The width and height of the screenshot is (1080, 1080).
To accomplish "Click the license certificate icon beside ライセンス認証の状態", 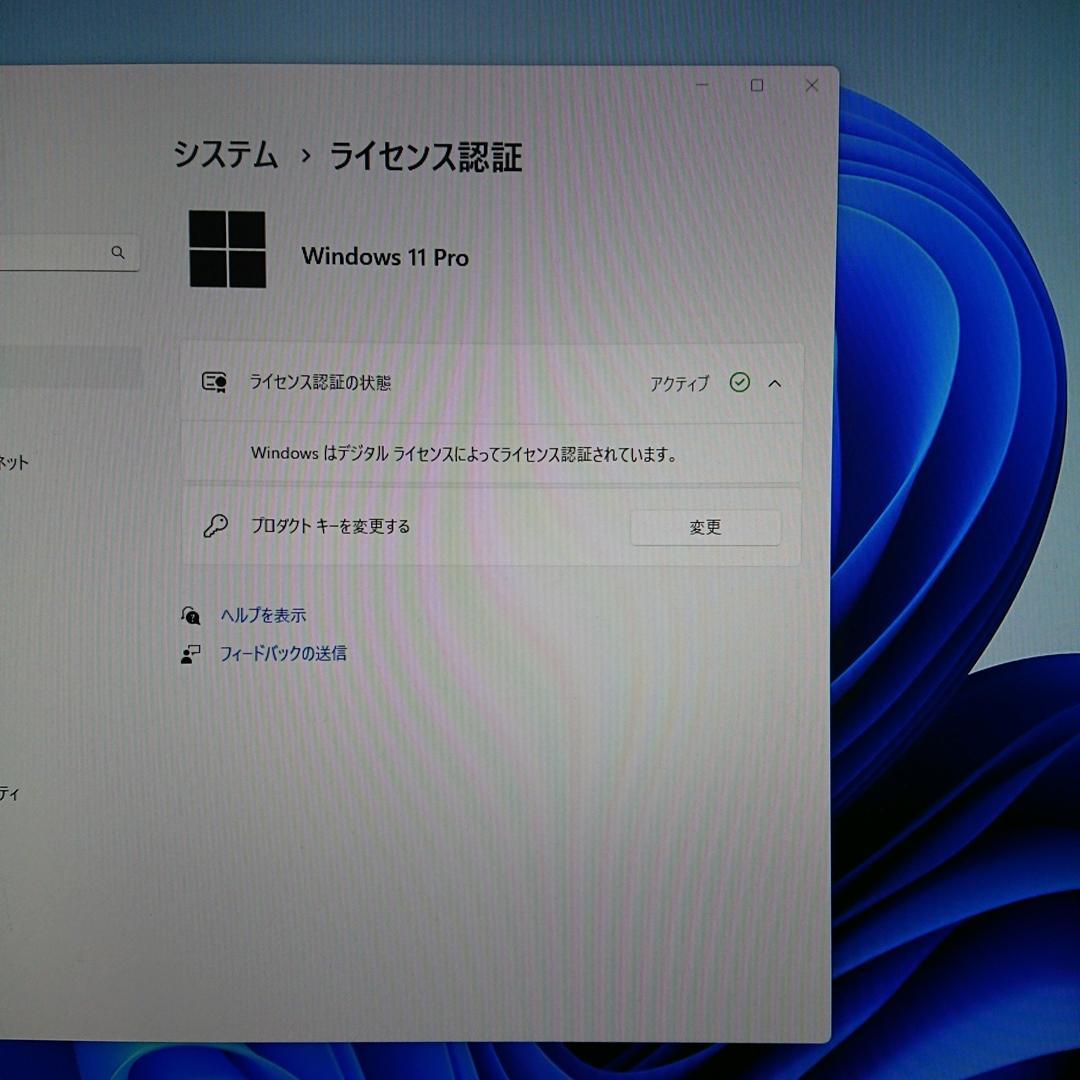I will (215, 382).
